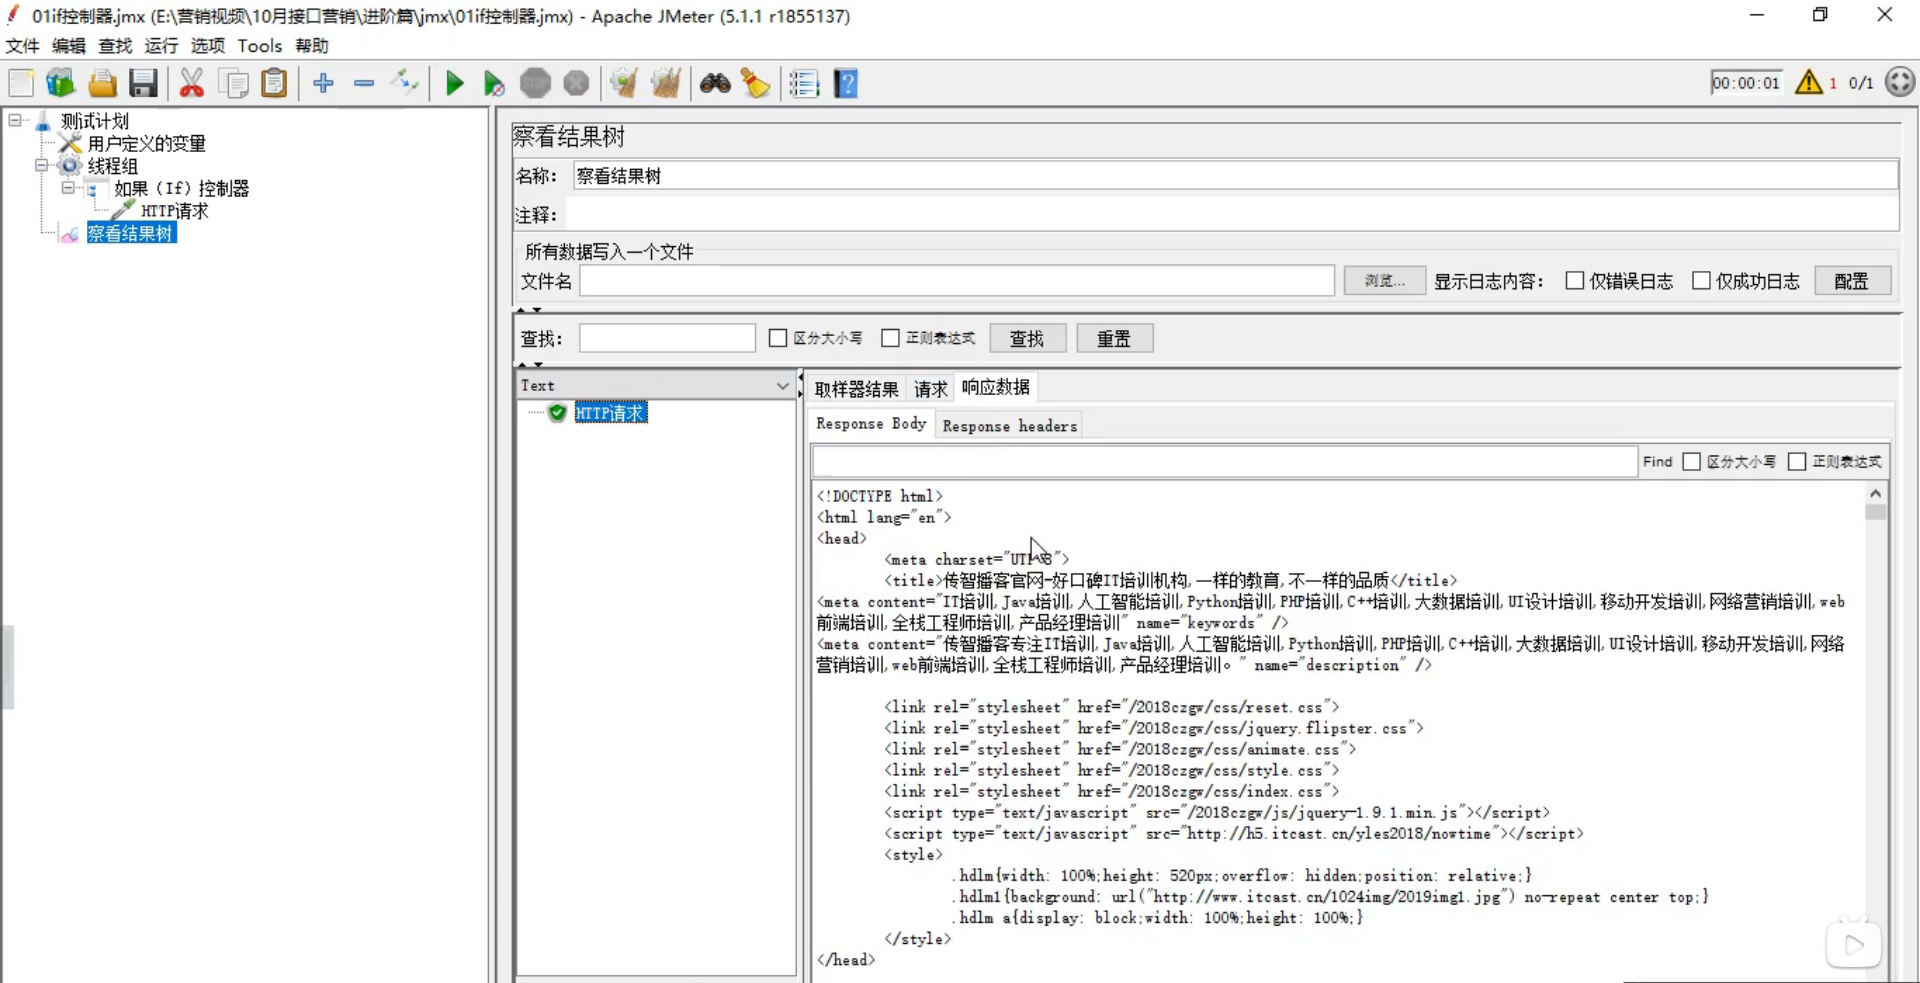Click green success shield beside HTTP请求 result
Image resolution: width=1920 pixels, height=983 pixels.
(558, 413)
